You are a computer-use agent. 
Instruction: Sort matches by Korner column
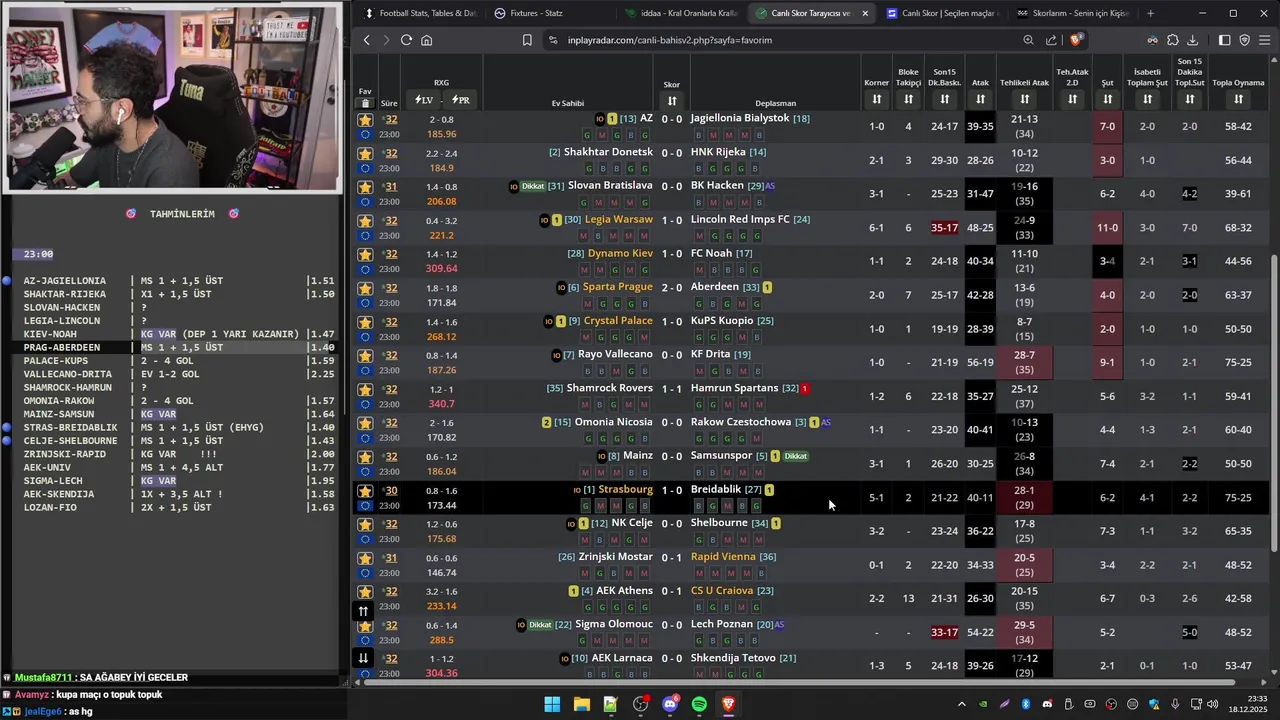pos(876,99)
